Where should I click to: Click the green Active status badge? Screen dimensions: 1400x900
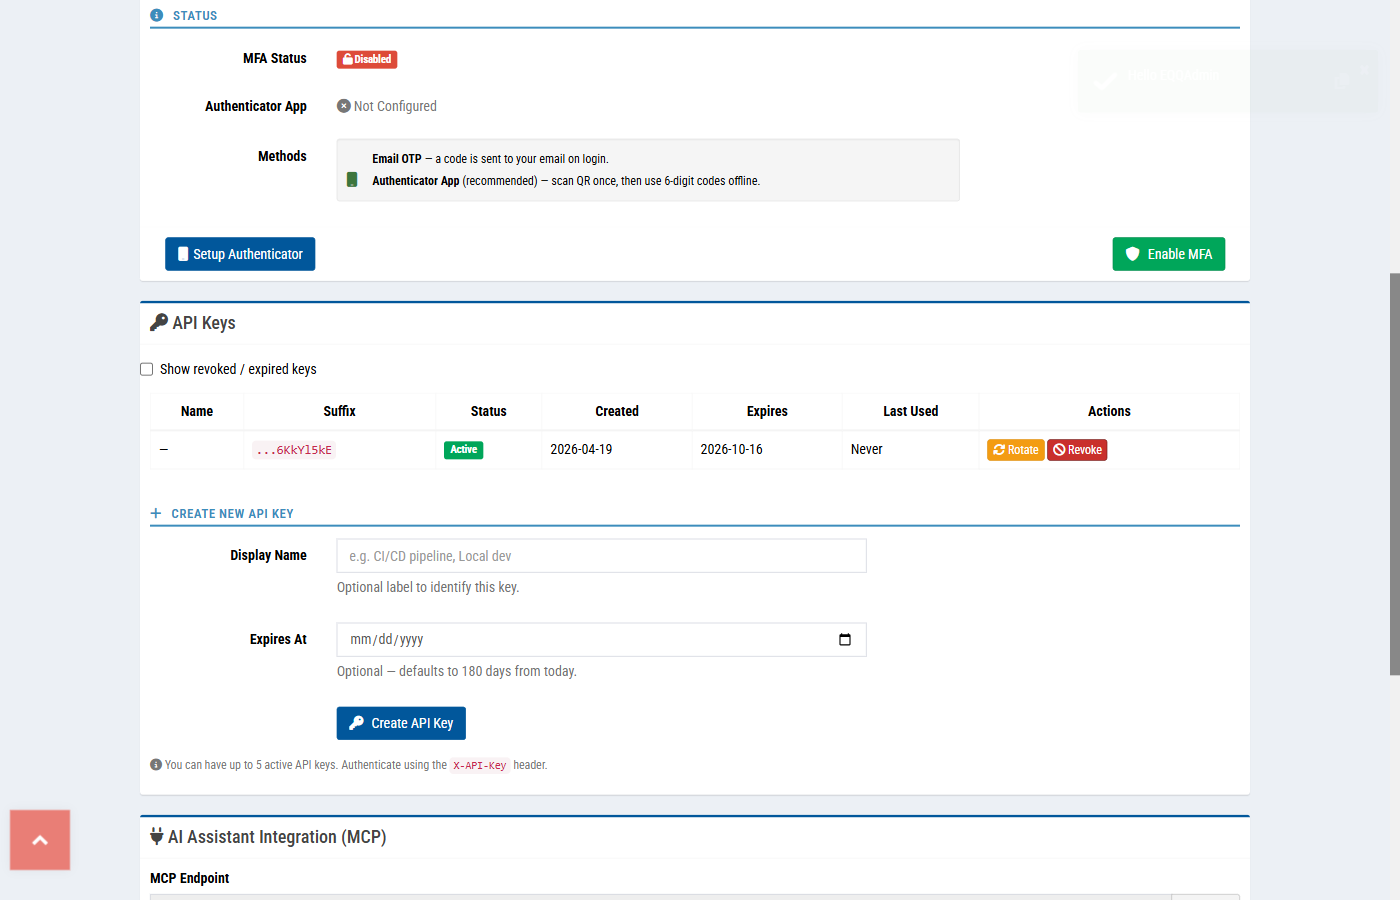[x=463, y=450]
